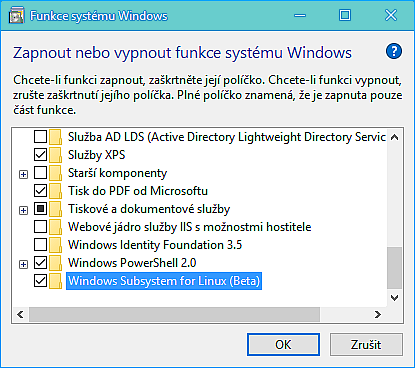
Task: Confirm changes with the OK button
Action: pyautogui.click(x=283, y=344)
